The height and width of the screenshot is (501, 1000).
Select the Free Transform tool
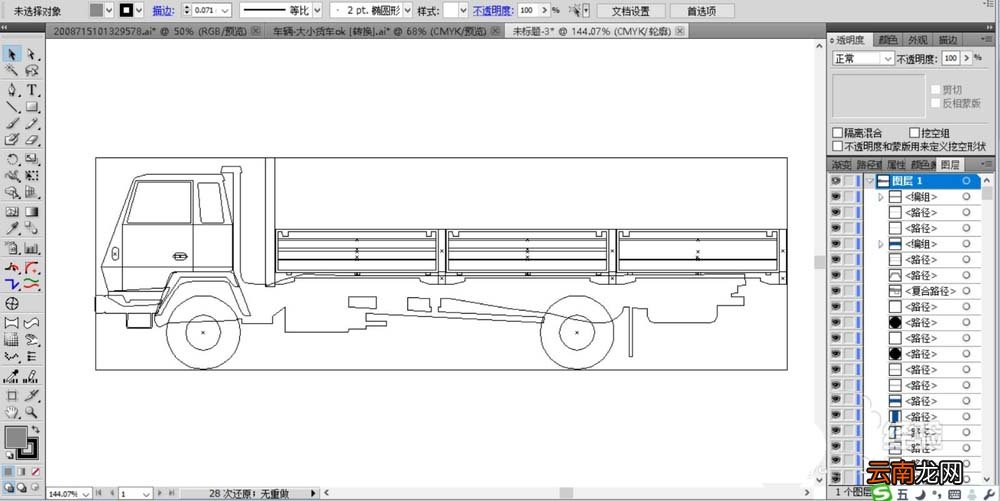tap(31, 175)
